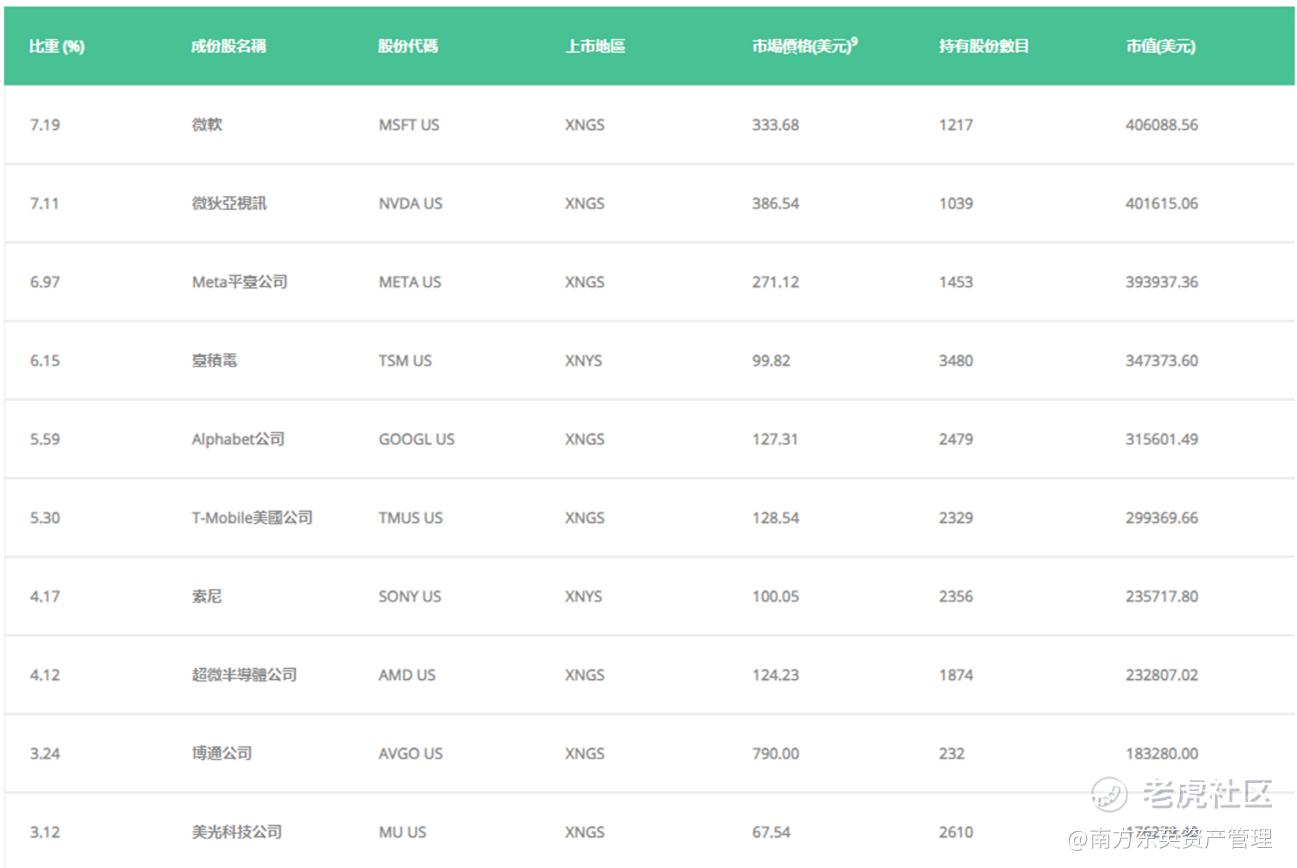Click the price 333.68
This screenshot has width=1297, height=868.
[776, 125]
